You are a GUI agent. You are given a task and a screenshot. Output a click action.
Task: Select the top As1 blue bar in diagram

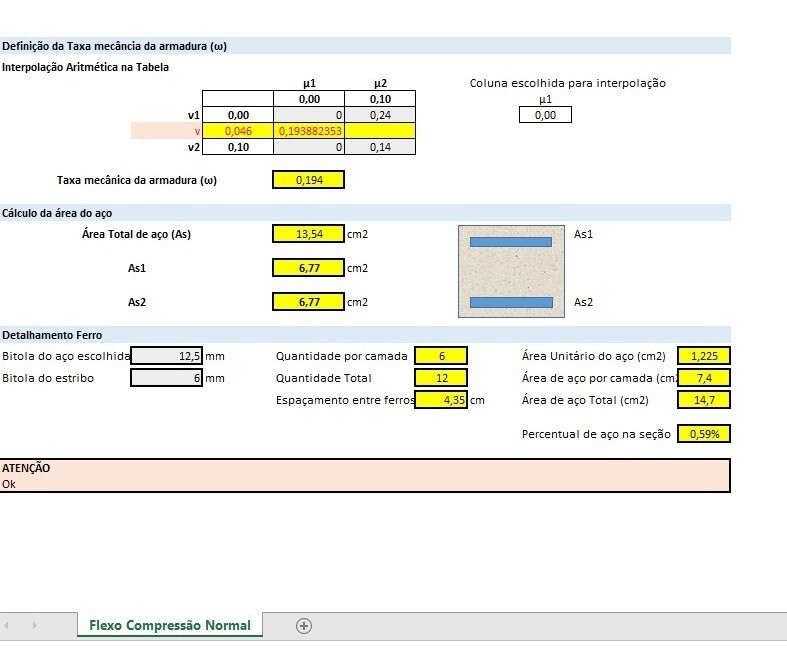(x=510, y=241)
